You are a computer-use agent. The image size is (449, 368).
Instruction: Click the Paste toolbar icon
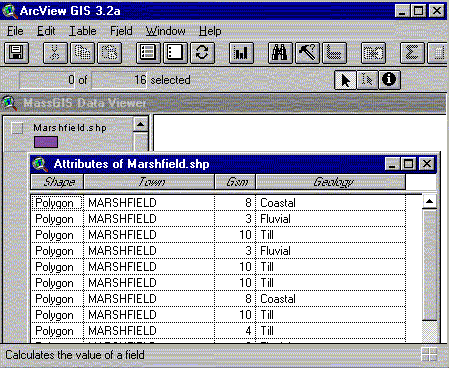point(109,53)
